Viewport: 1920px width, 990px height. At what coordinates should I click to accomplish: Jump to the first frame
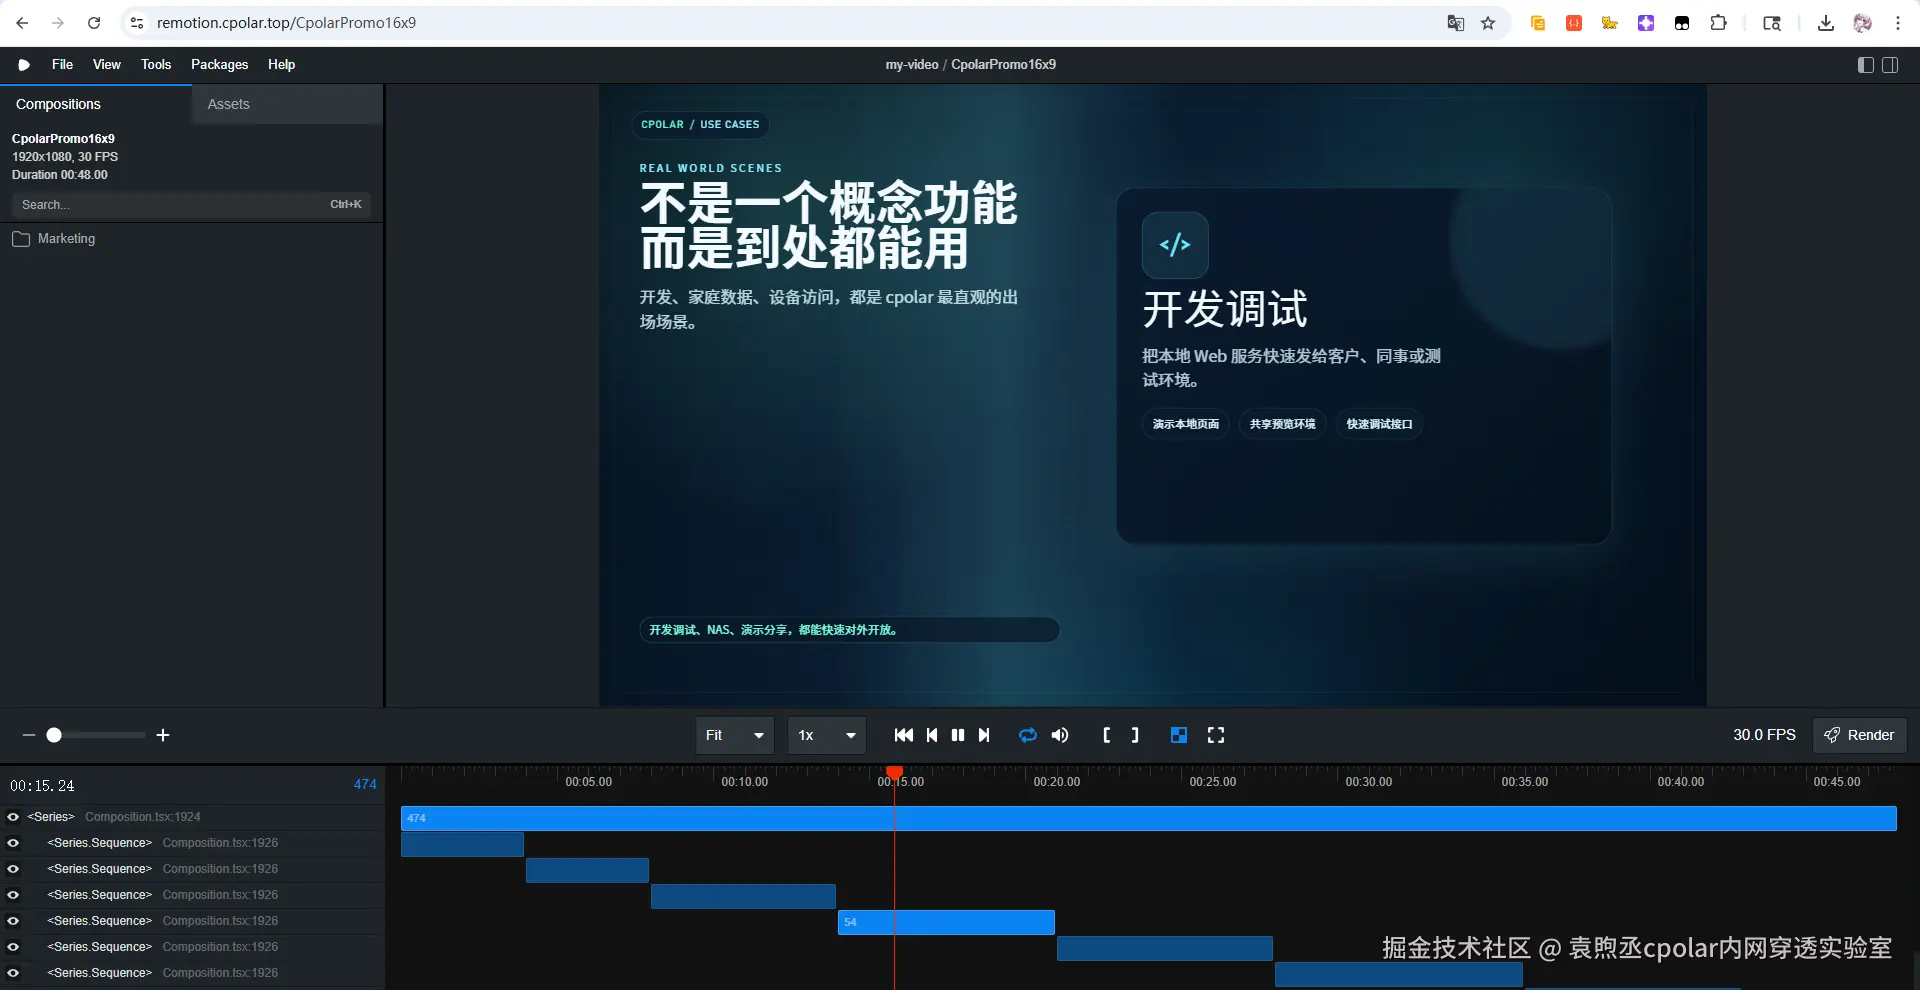pyautogui.click(x=904, y=735)
